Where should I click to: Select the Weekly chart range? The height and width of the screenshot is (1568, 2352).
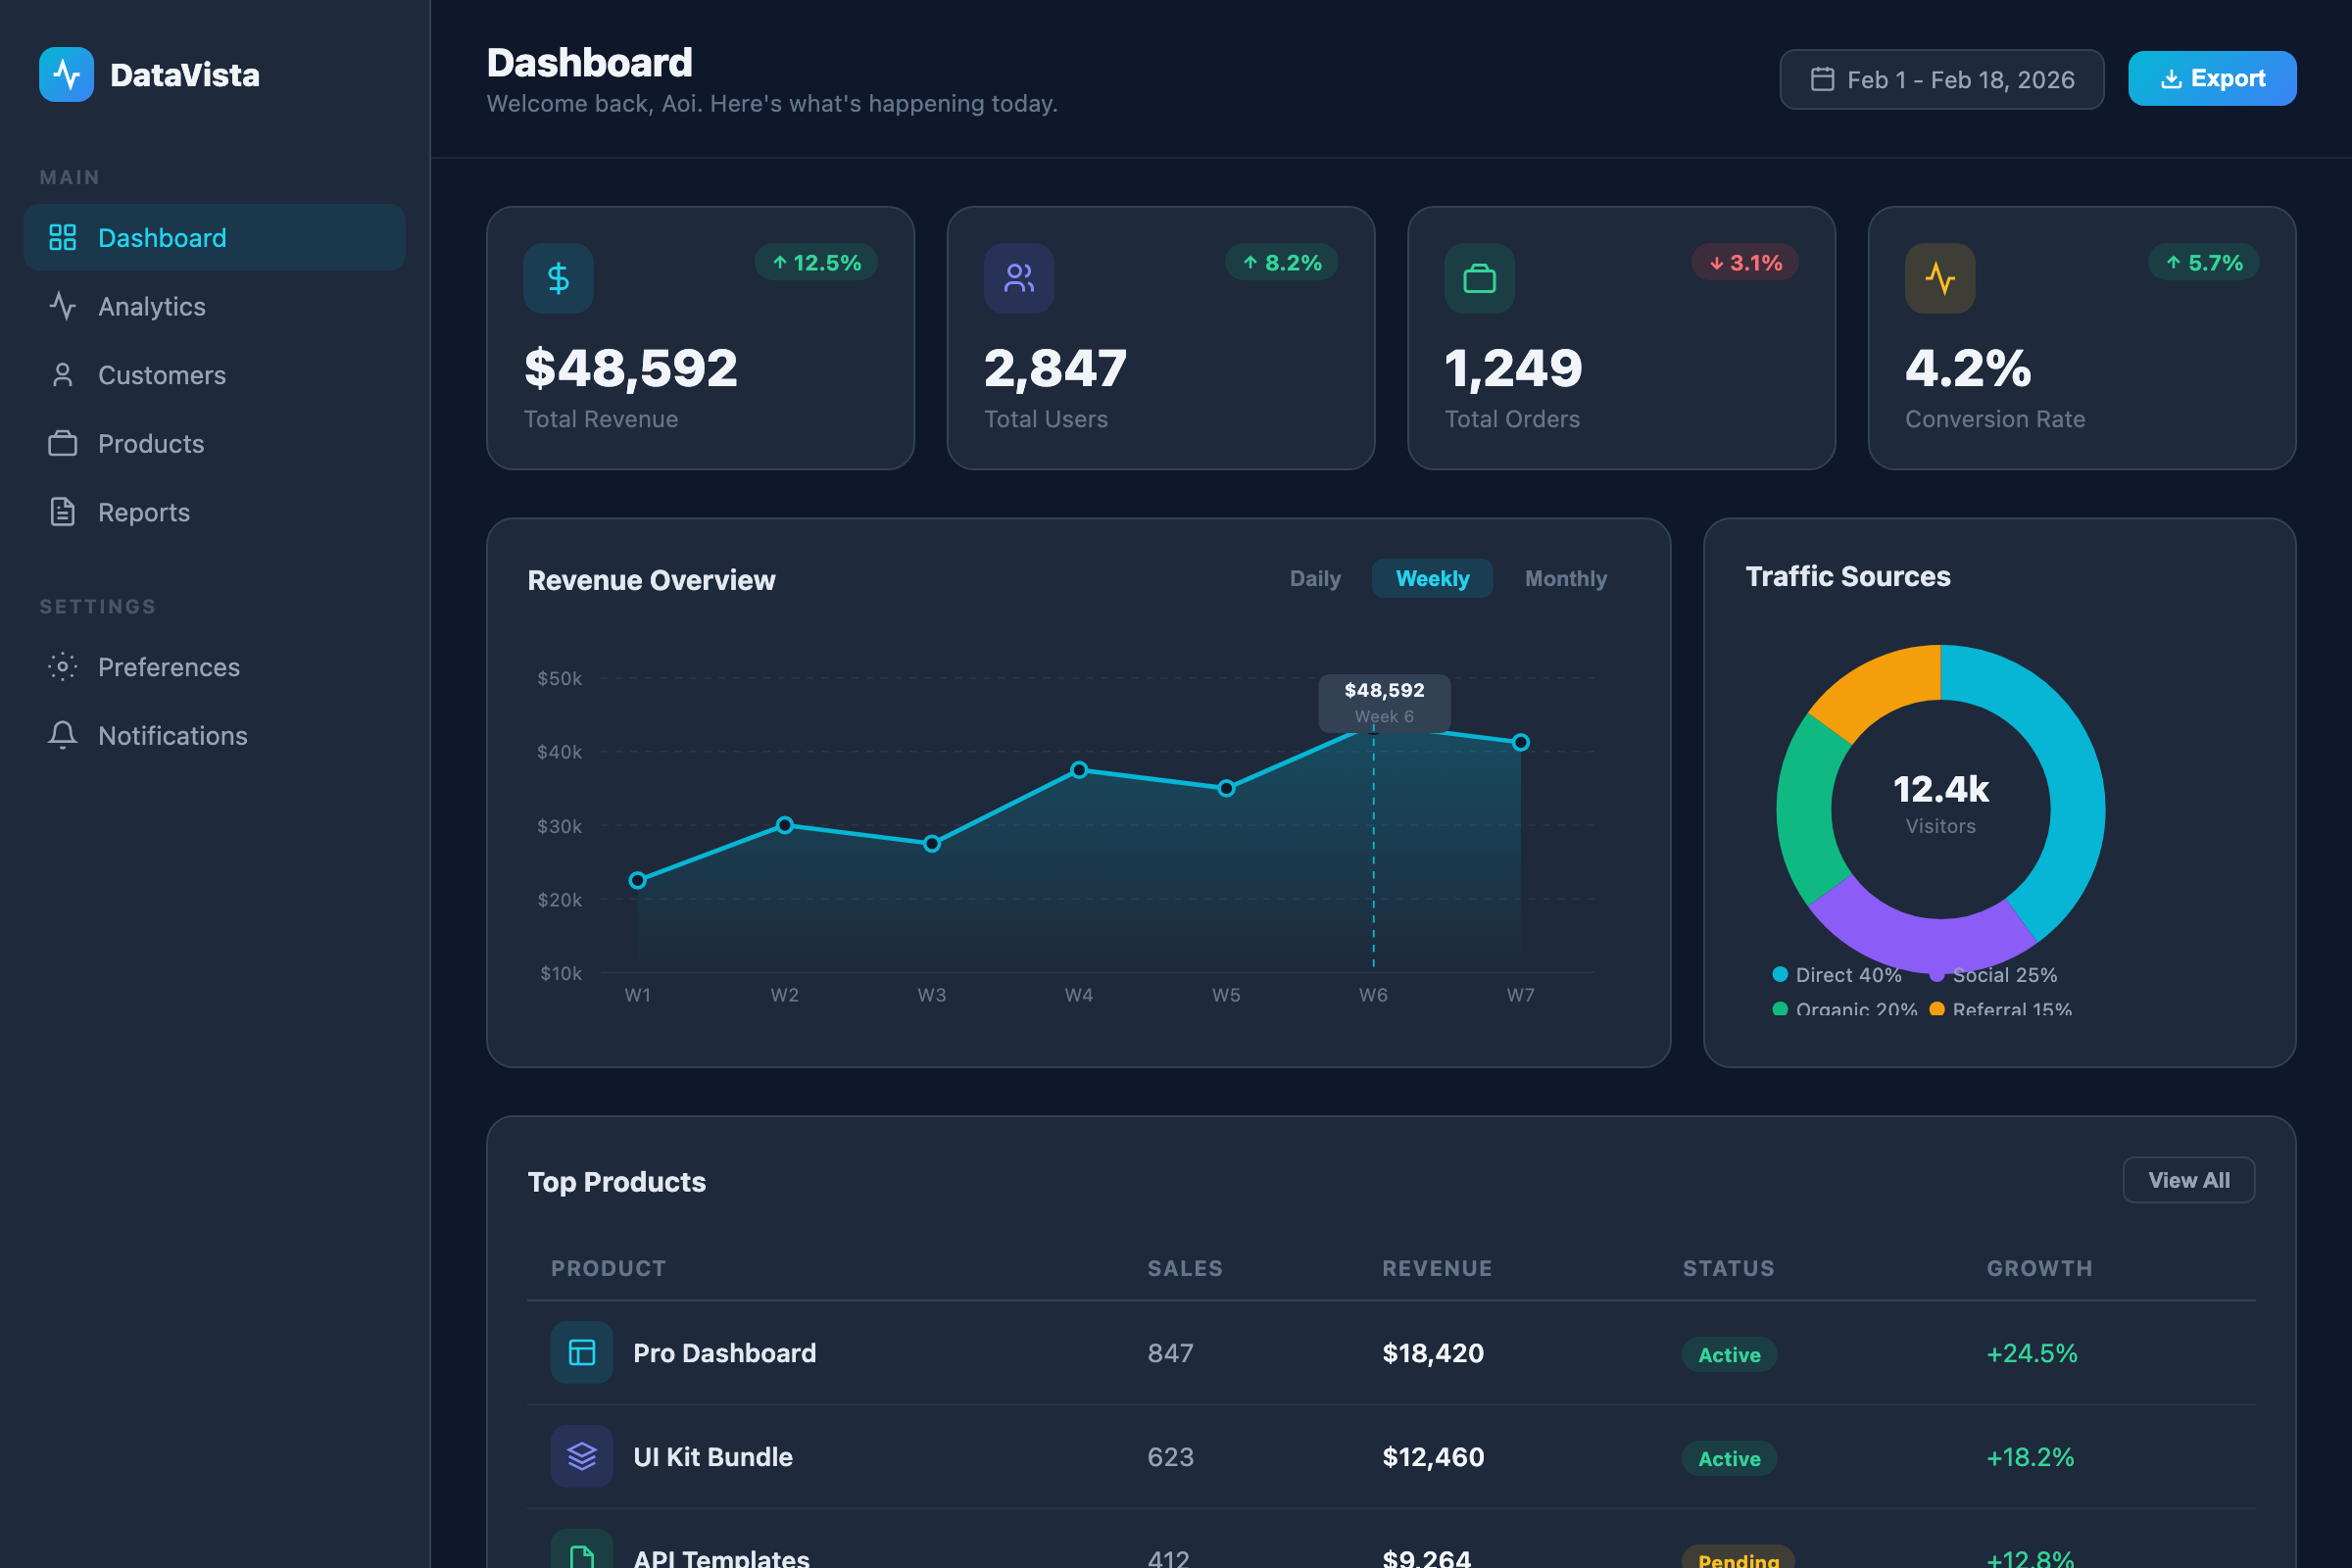pos(1431,578)
